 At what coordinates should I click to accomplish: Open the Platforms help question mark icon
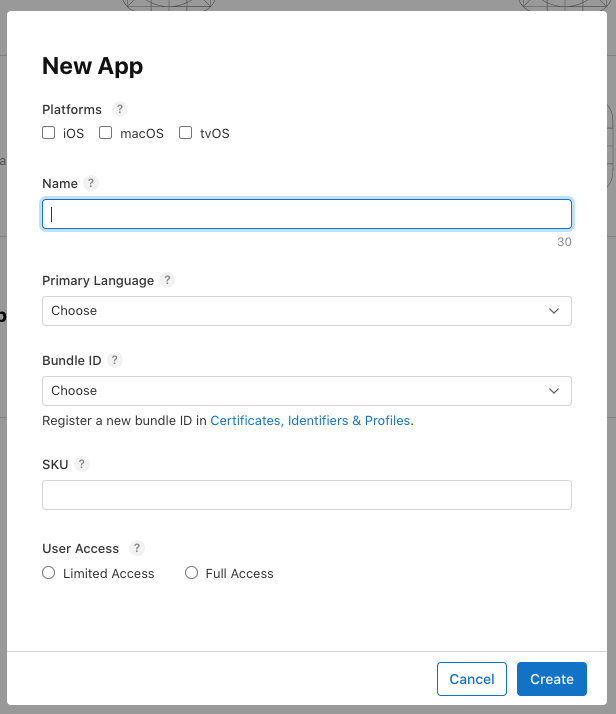pos(120,109)
